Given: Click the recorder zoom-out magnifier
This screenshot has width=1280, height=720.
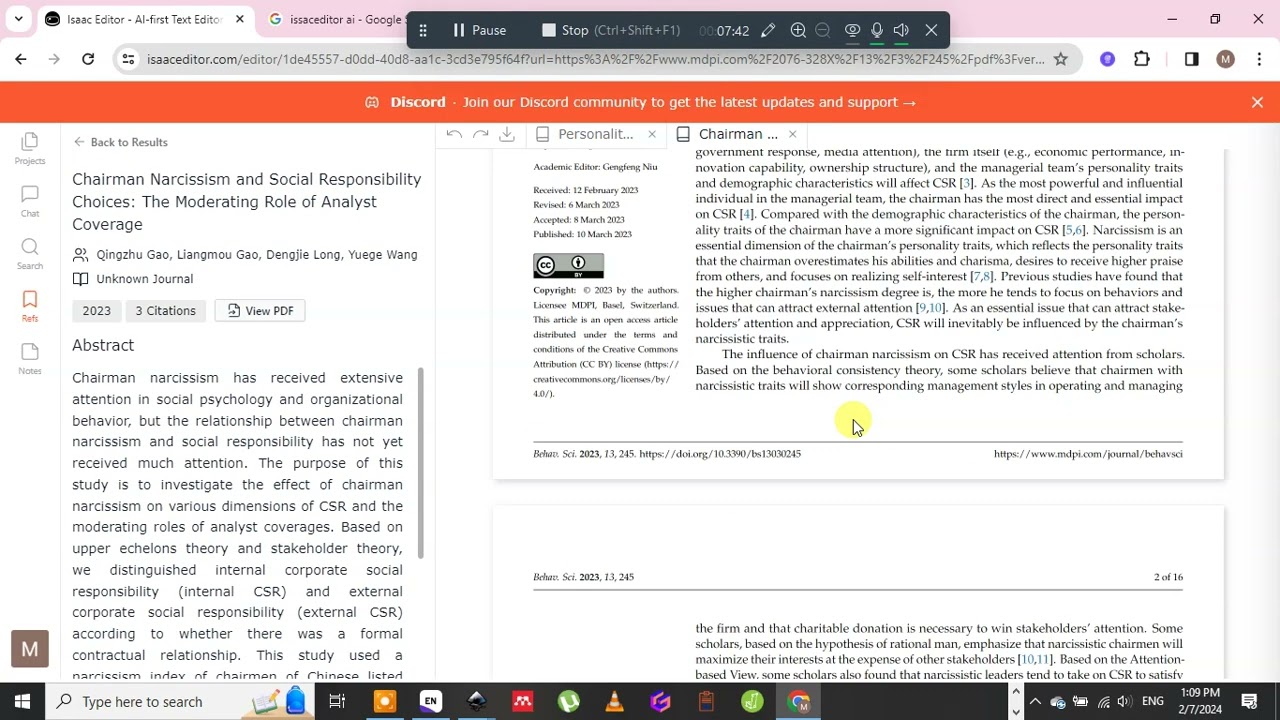Looking at the screenshot, I should [823, 30].
